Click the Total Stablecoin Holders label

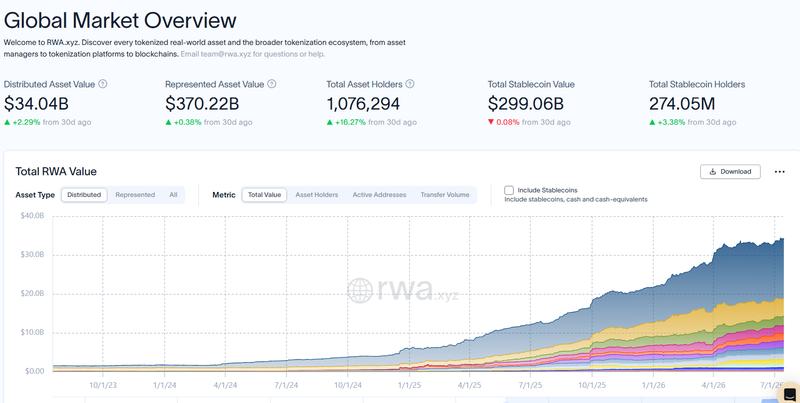pos(697,84)
